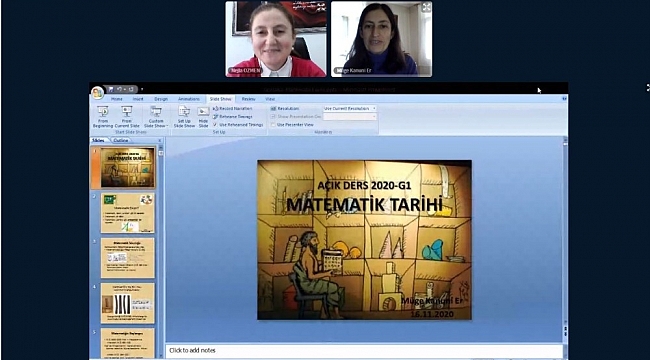
Task: Open the Custom Slide Show dropdown
Action: (x=156, y=117)
